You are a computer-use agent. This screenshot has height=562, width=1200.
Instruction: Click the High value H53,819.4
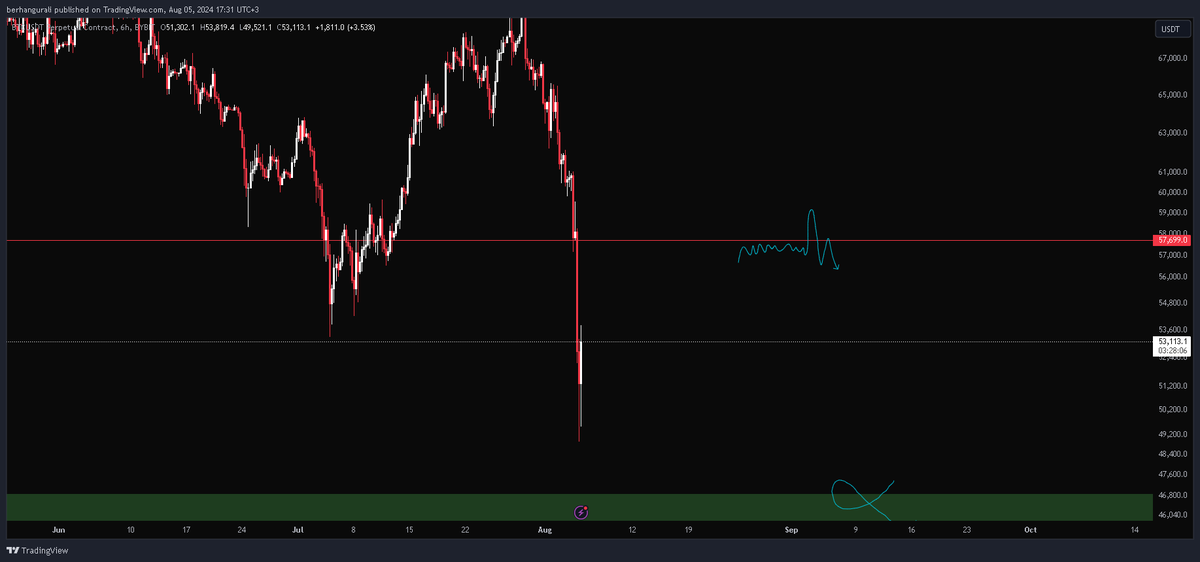coord(217,28)
